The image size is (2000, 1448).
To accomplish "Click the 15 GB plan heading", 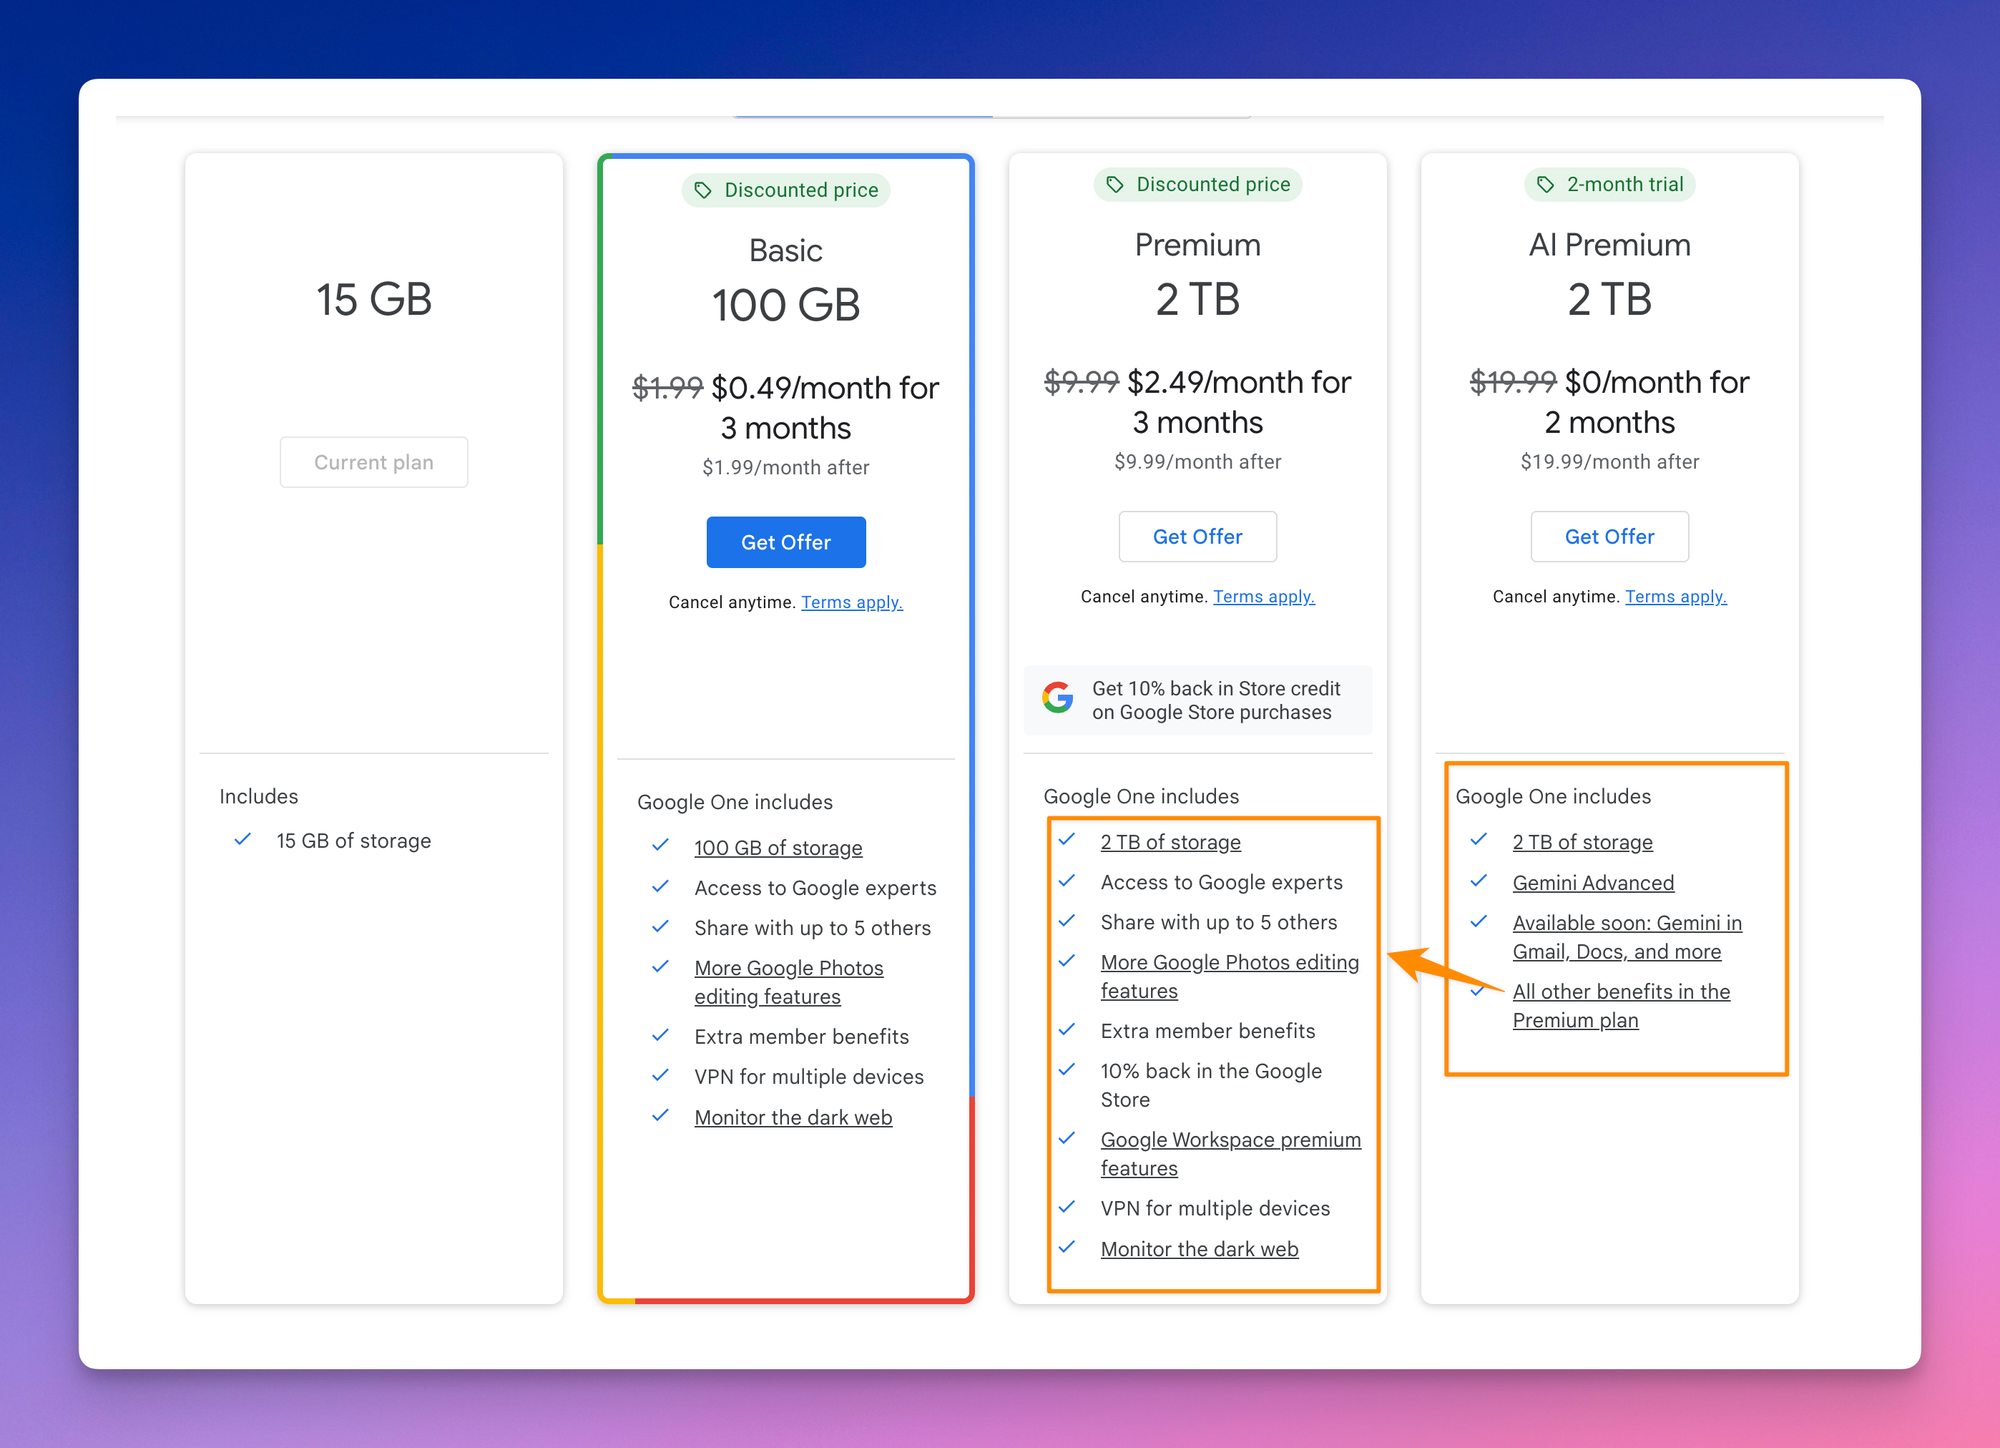I will 374,299.
